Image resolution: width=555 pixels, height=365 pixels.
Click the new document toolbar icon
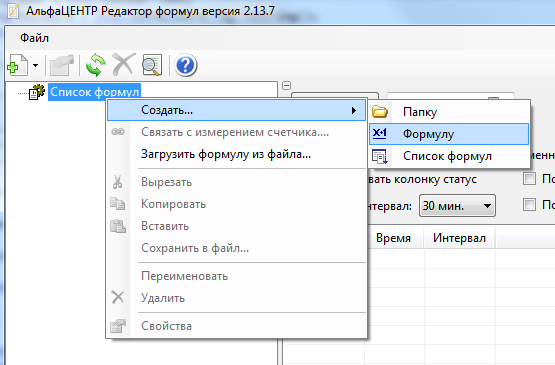pyautogui.click(x=17, y=65)
